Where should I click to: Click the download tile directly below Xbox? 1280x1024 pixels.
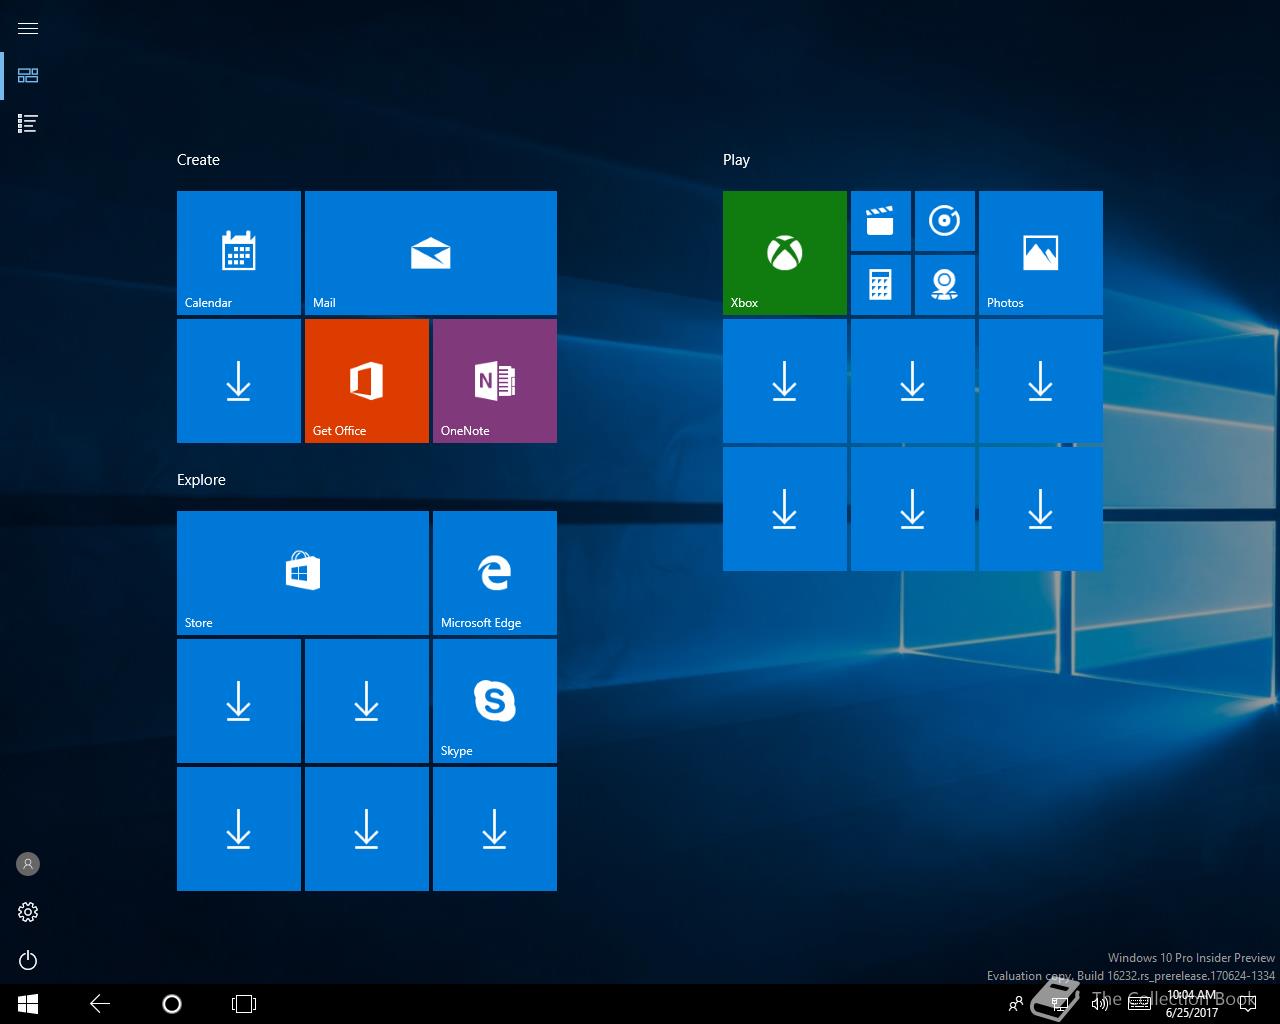(x=785, y=381)
